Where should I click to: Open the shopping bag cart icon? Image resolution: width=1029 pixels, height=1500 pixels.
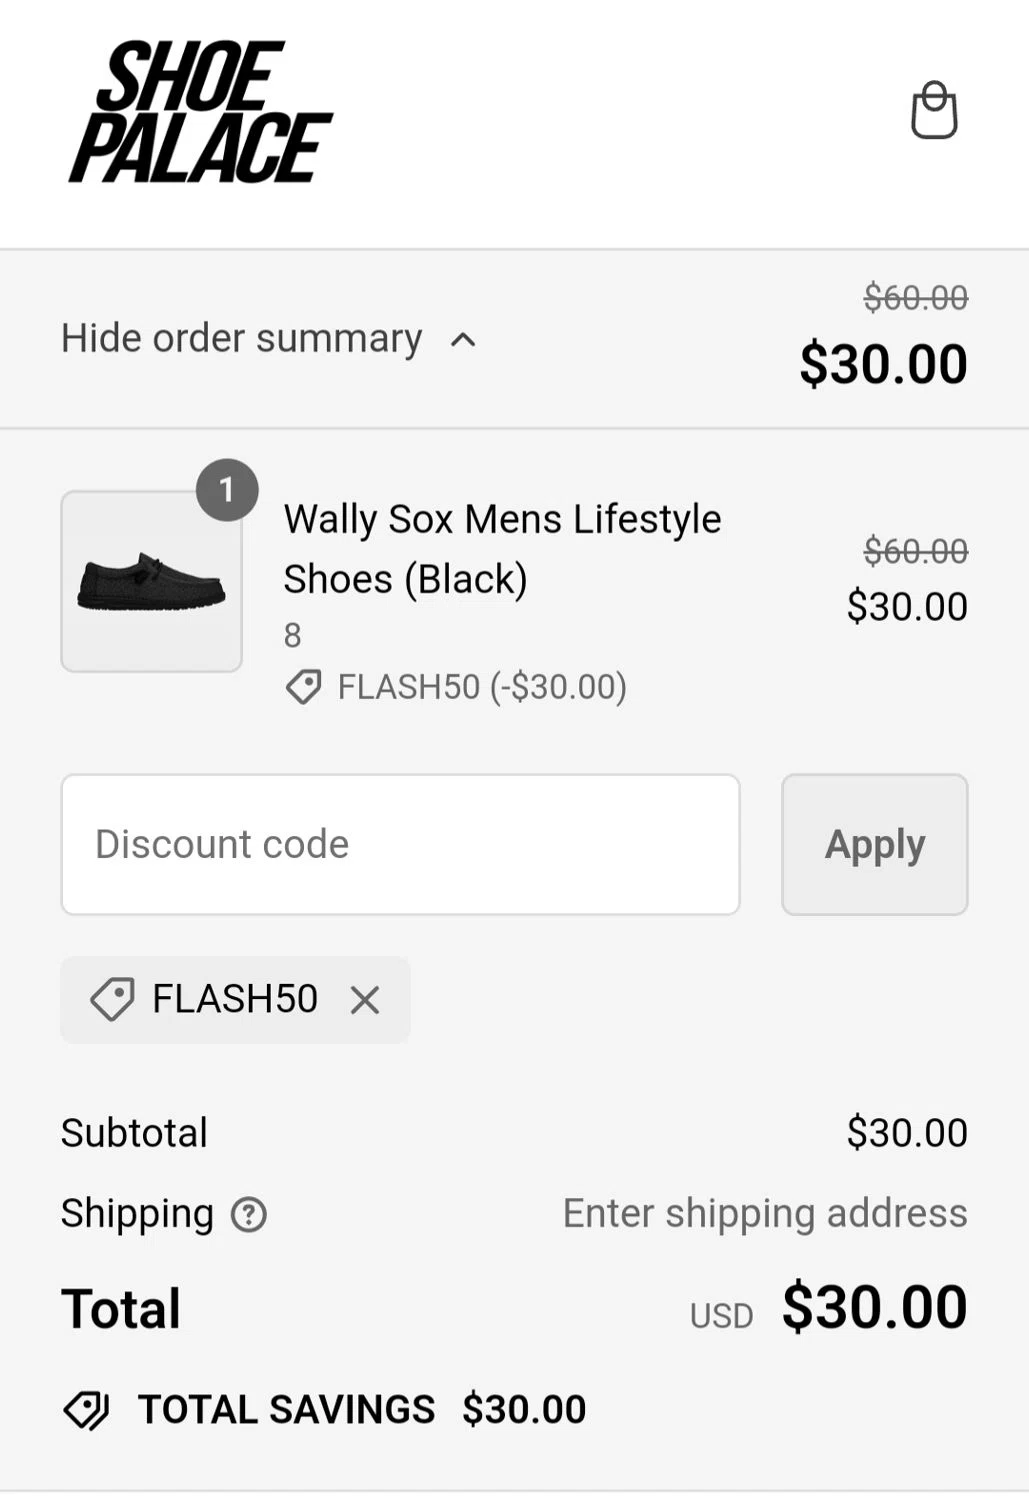[934, 110]
